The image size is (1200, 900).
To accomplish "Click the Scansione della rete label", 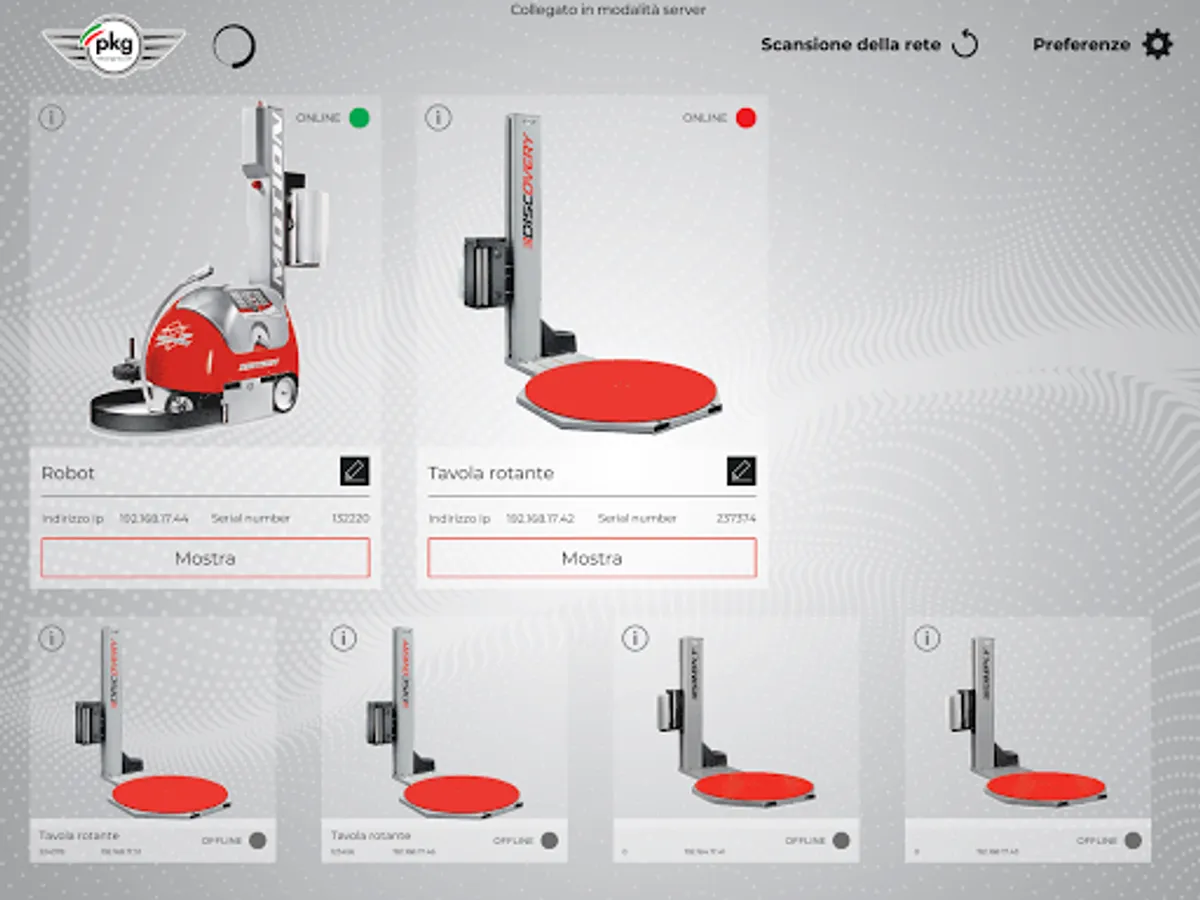I will 850,45.
